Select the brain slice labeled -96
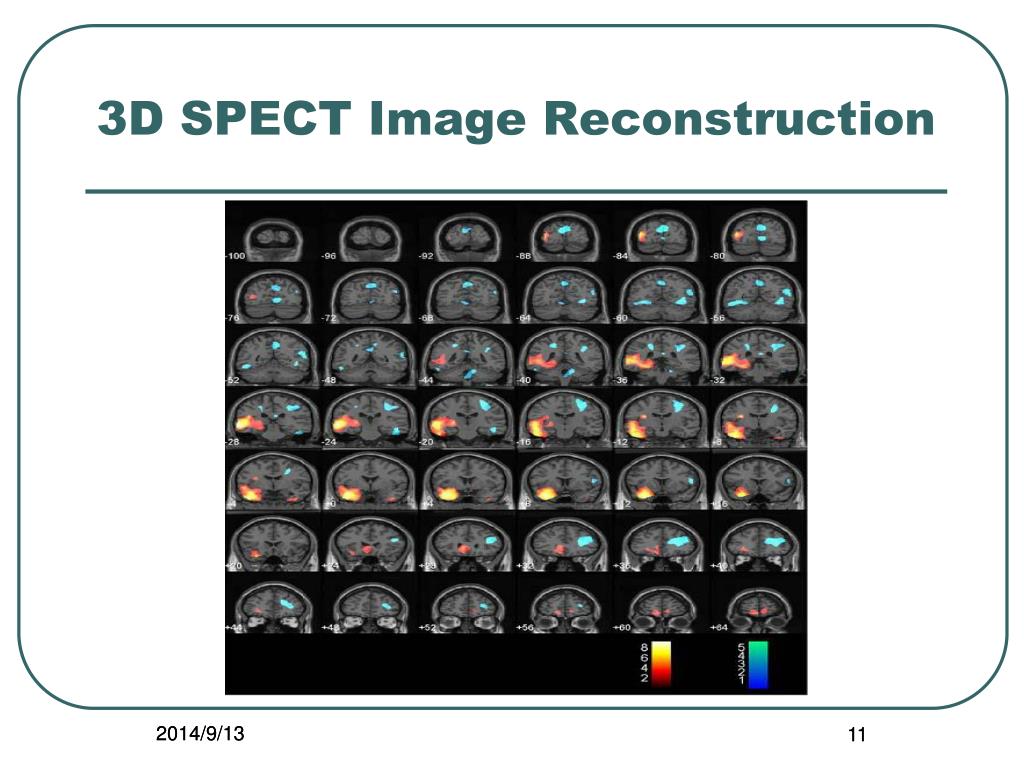Image resolution: width=1024 pixels, height=768 pixels. pos(370,240)
